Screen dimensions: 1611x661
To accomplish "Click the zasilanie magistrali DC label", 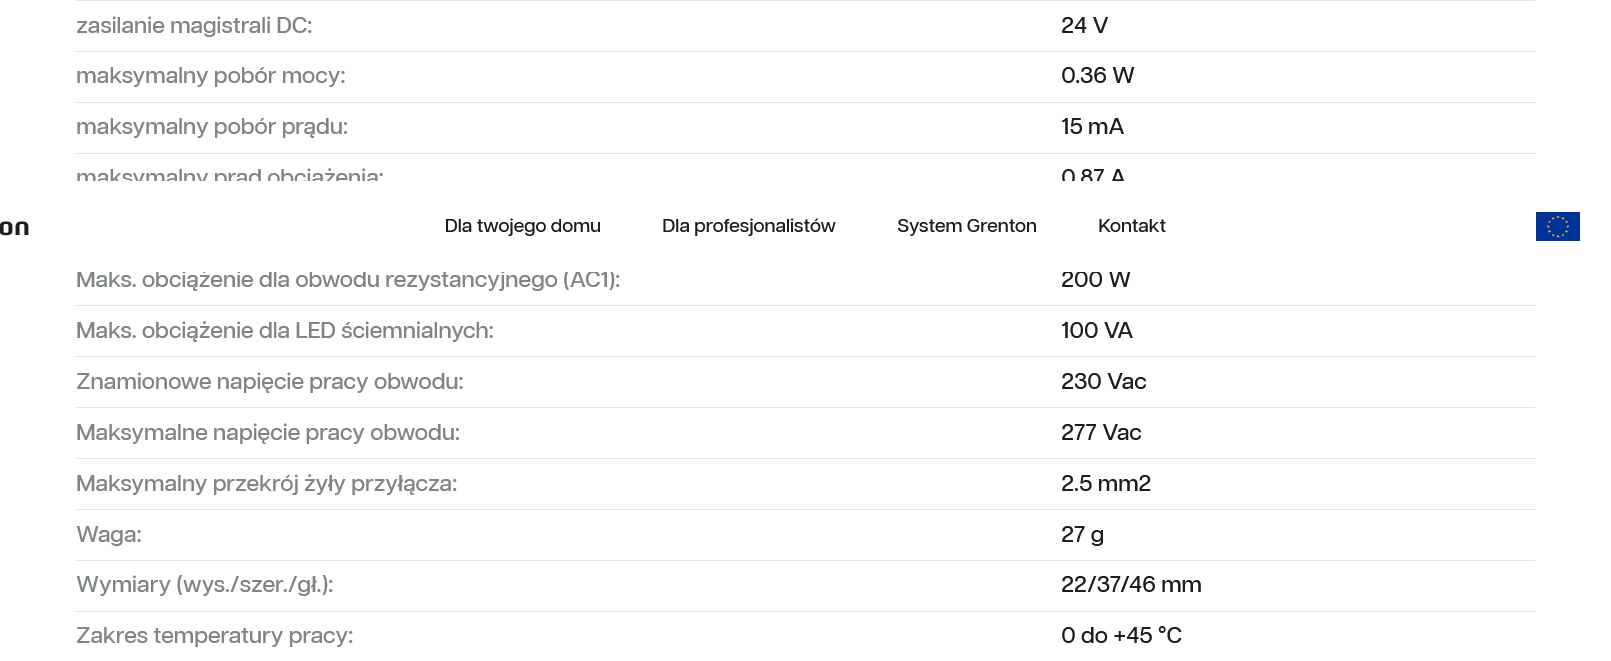I will click(194, 26).
